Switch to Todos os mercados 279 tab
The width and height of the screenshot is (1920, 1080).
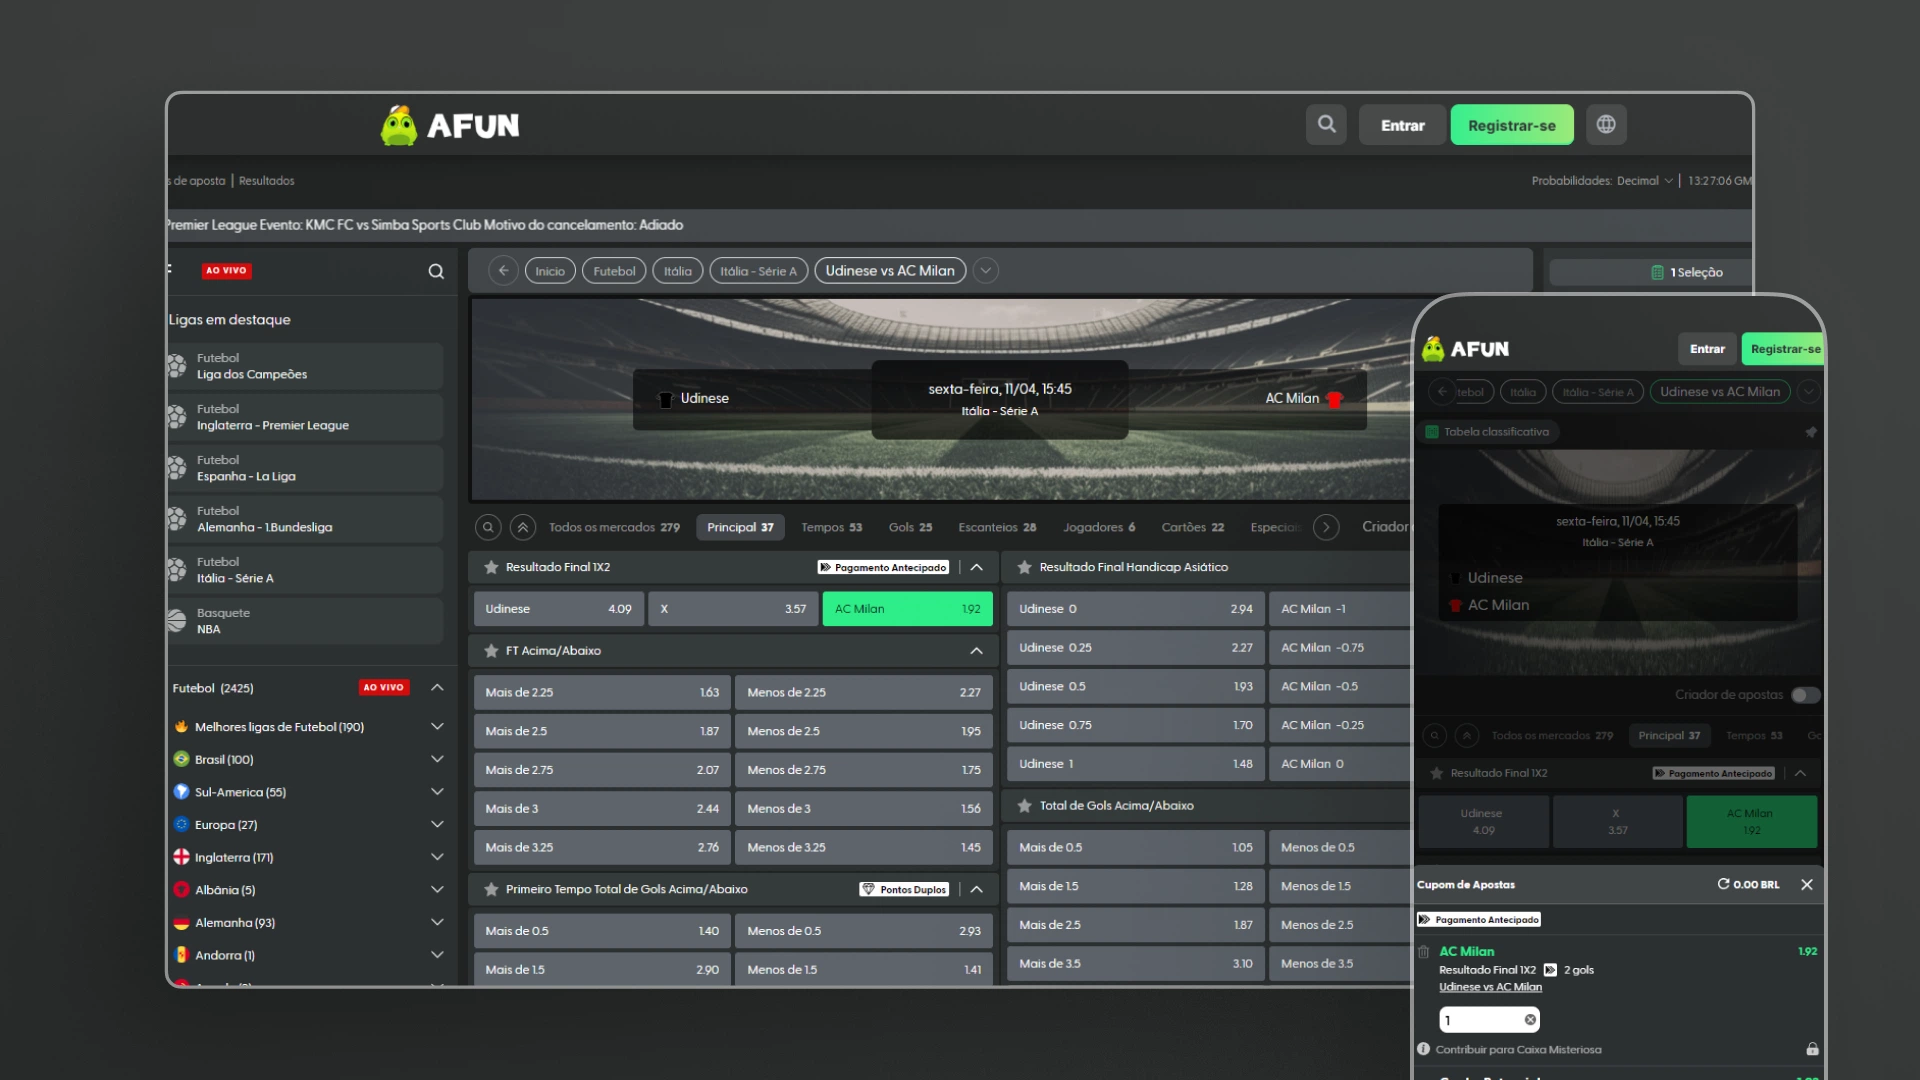tap(614, 527)
